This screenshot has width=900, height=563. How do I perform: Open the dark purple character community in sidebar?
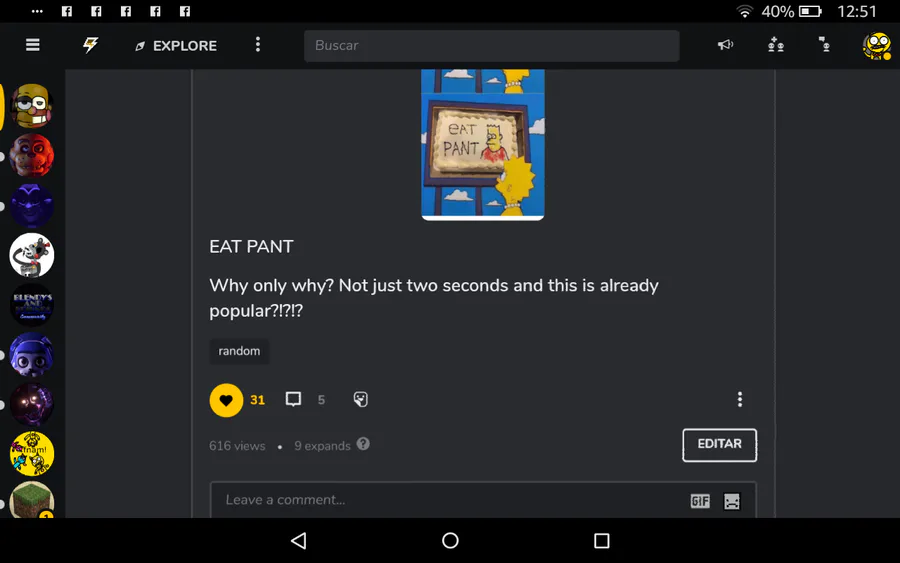pos(32,205)
